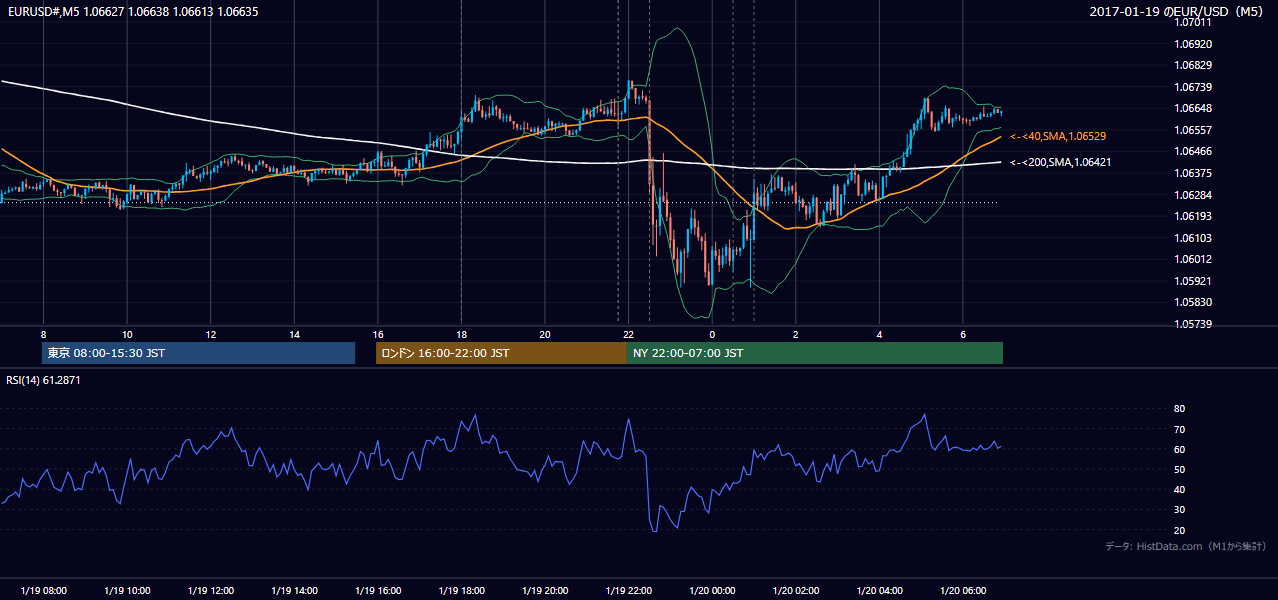Image resolution: width=1278 pixels, height=600 pixels.
Task: Click price axis value 1.06648
Action: click(x=1194, y=108)
